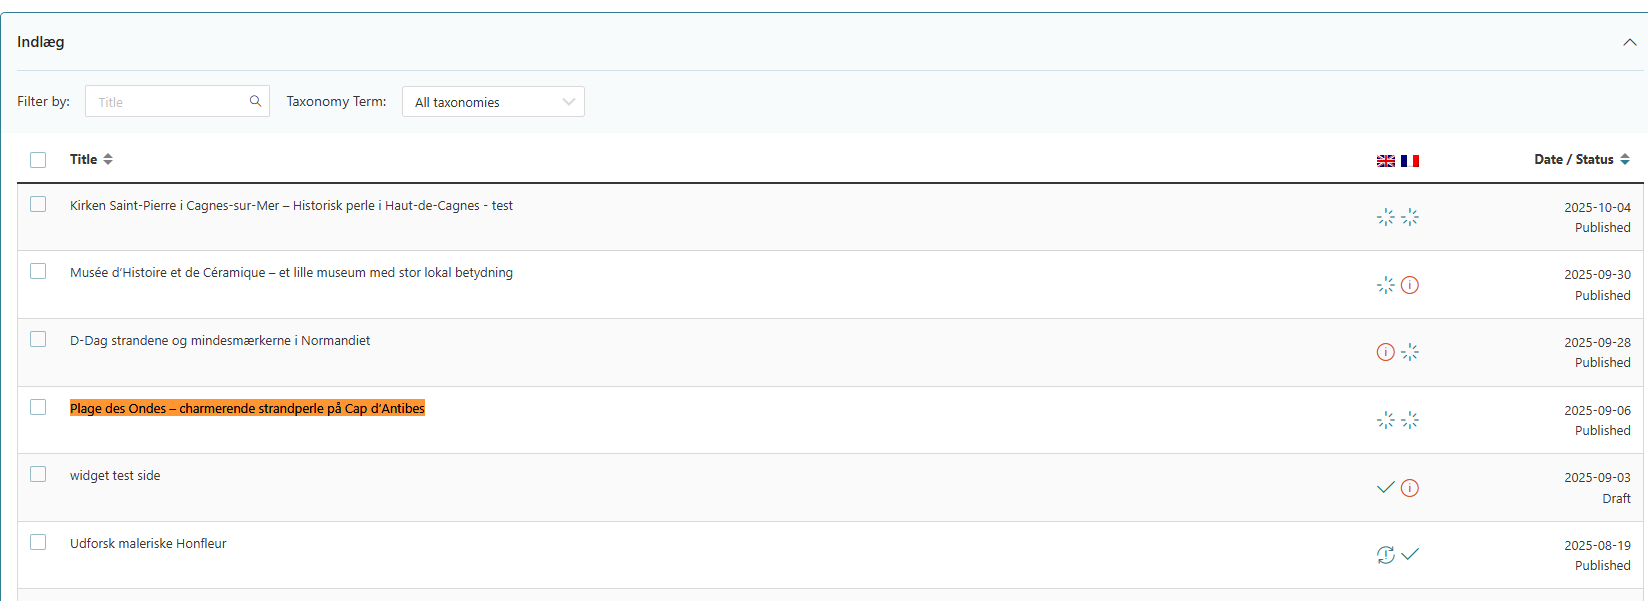This screenshot has height=601, width=1648.
Task: Click the search magnifier icon in Title filter
Action: [x=255, y=101]
